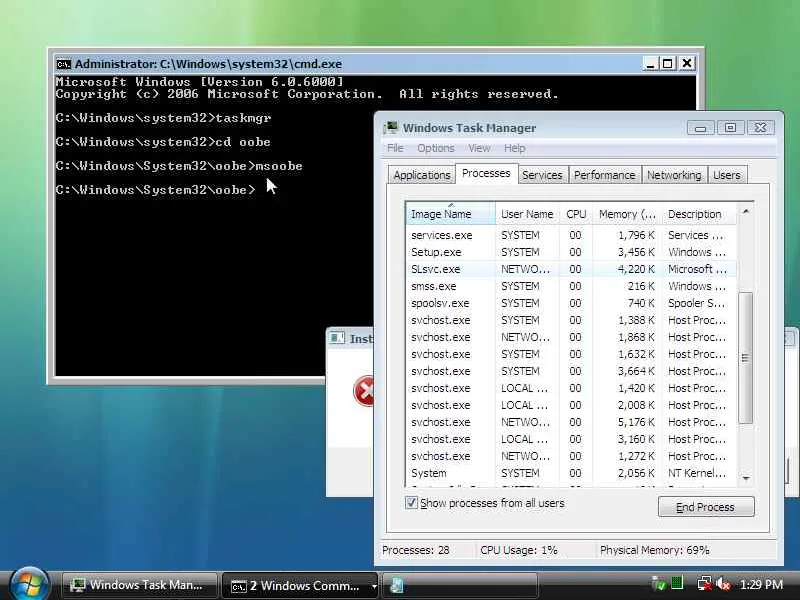Viewport: 800px width, 600px height.
Task: Open the File menu in Task Manager
Action: [395, 148]
